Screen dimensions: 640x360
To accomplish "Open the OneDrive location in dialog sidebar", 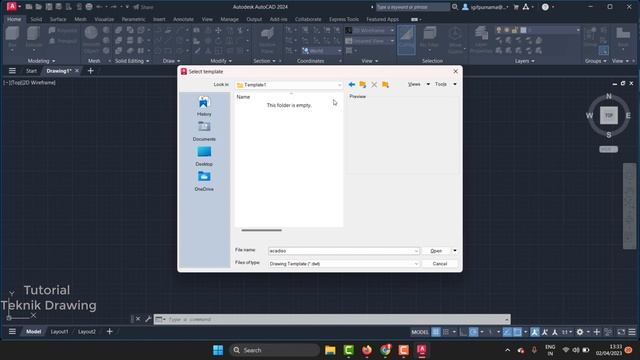I will 204,181.
